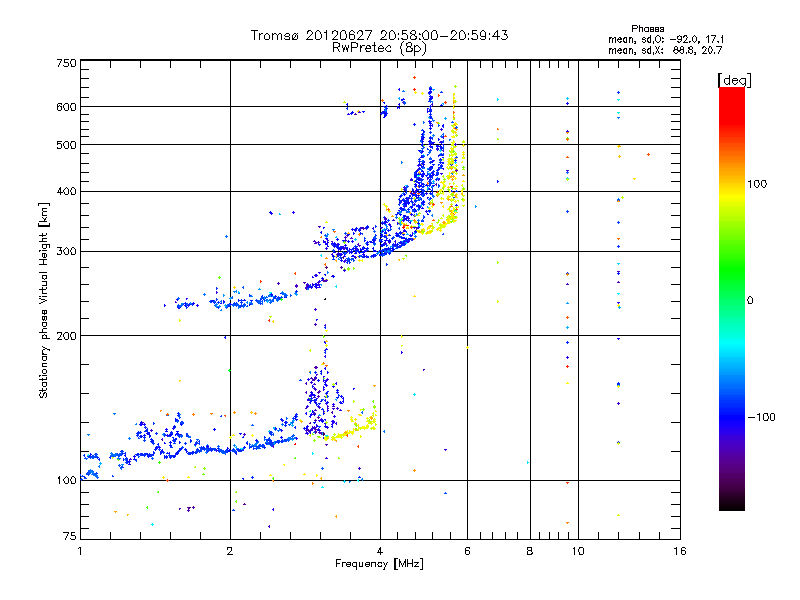The image size is (800, 600).
Task: Click the 'Stationary phase Virtual Height [km]' axis label
Action: 44,301
